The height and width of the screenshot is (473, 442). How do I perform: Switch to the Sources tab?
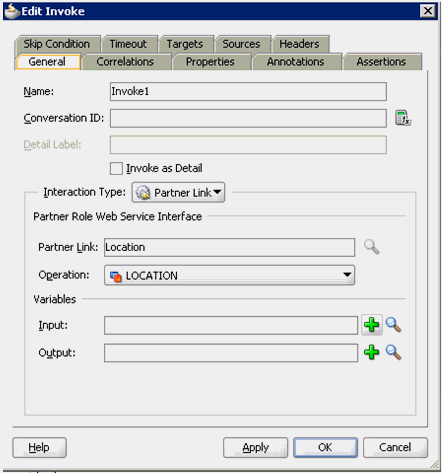[x=242, y=44]
